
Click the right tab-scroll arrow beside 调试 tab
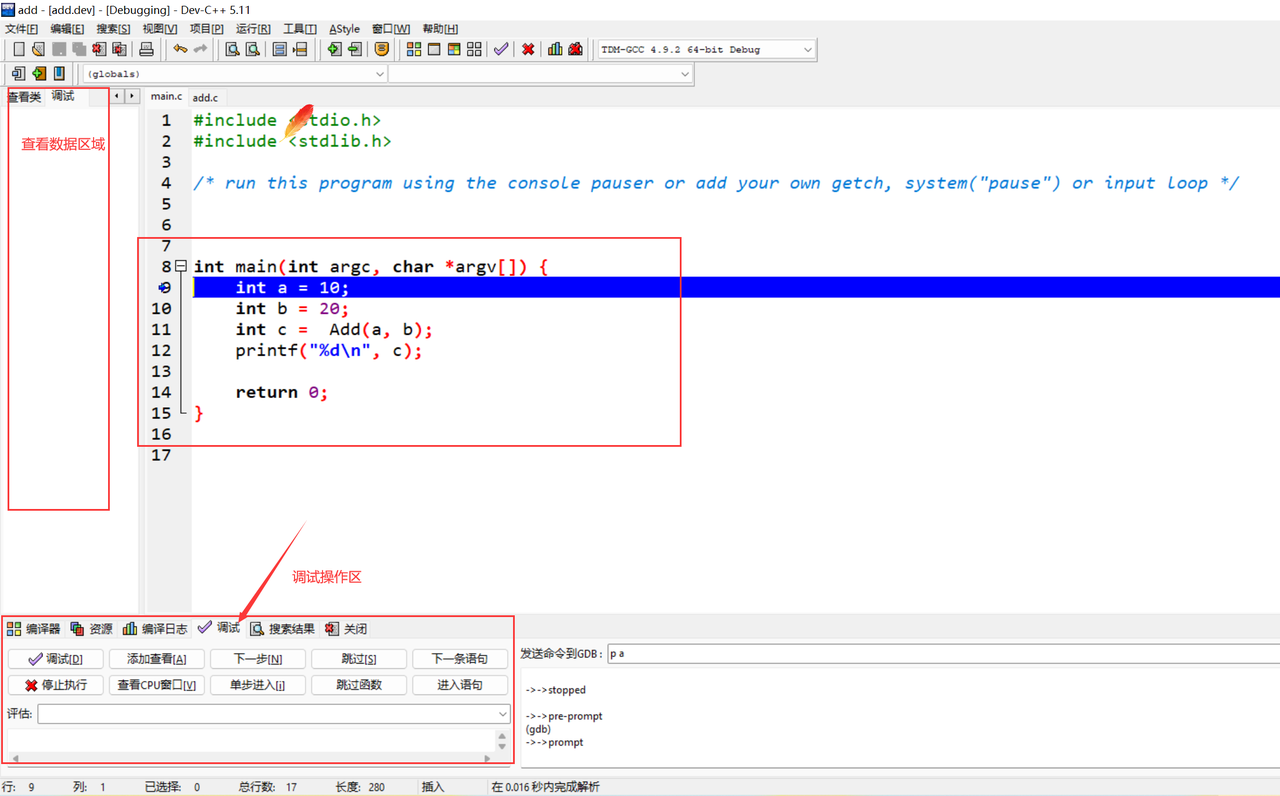[132, 96]
